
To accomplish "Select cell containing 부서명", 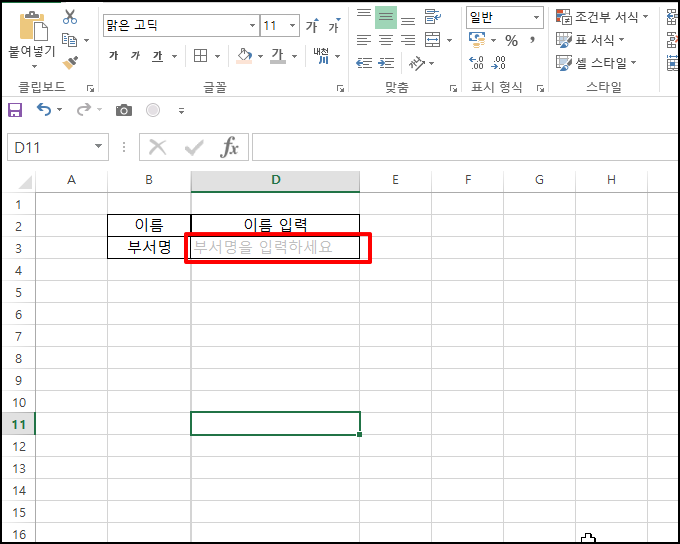I will [x=149, y=247].
